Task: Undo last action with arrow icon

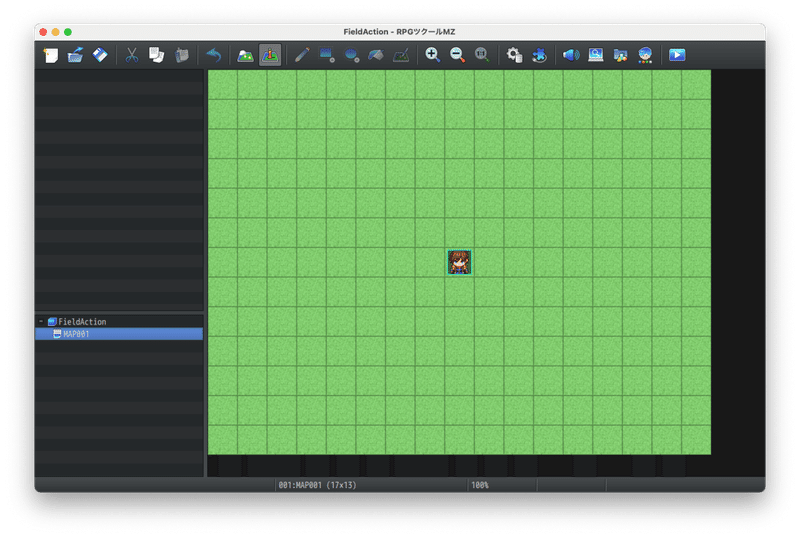Action: [x=214, y=55]
